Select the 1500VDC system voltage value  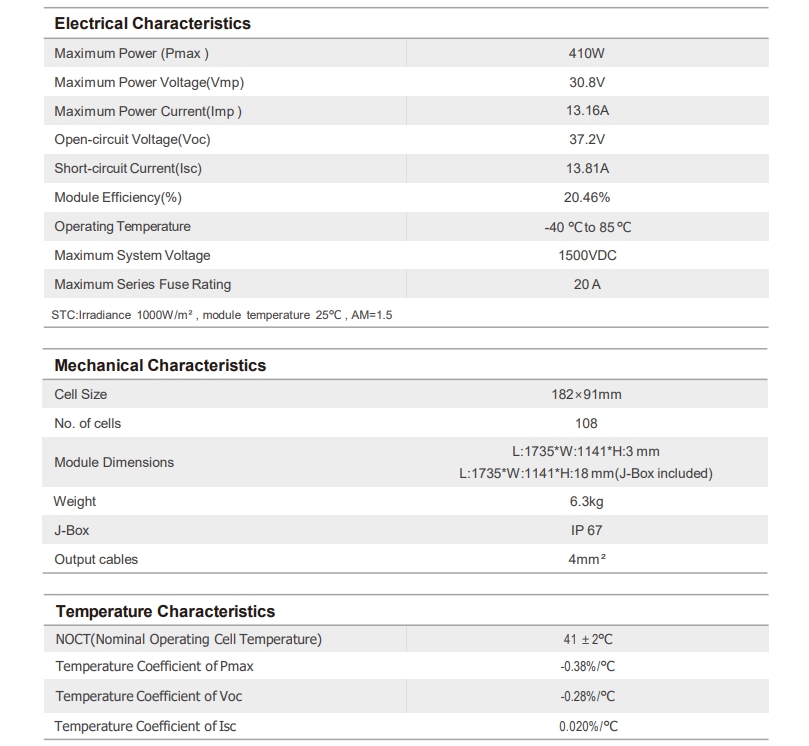pyautogui.click(x=587, y=255)
